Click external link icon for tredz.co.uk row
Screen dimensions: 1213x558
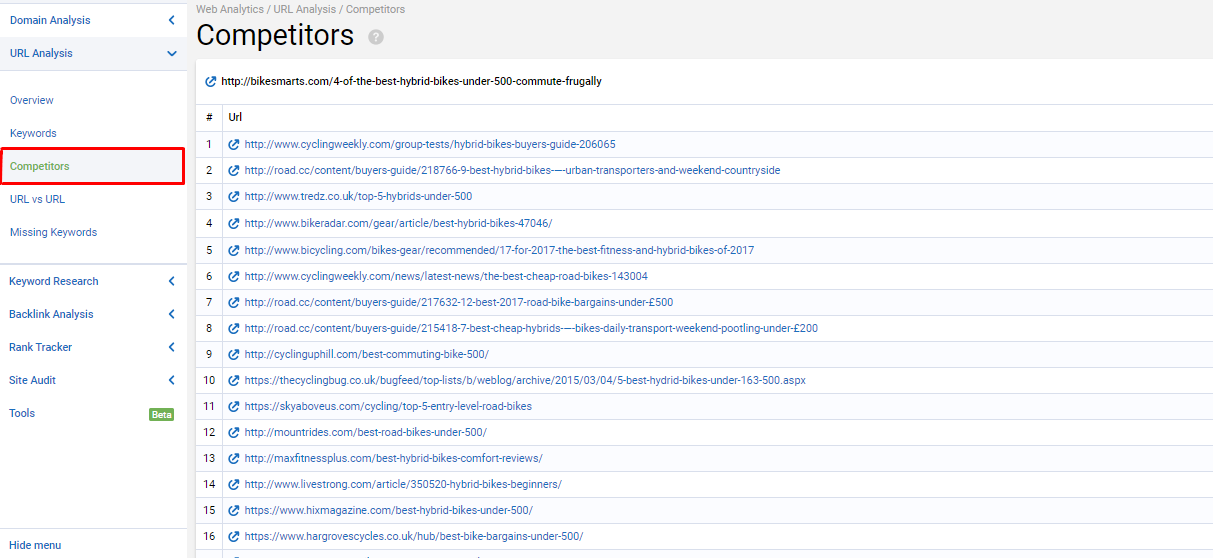point(234,197)
